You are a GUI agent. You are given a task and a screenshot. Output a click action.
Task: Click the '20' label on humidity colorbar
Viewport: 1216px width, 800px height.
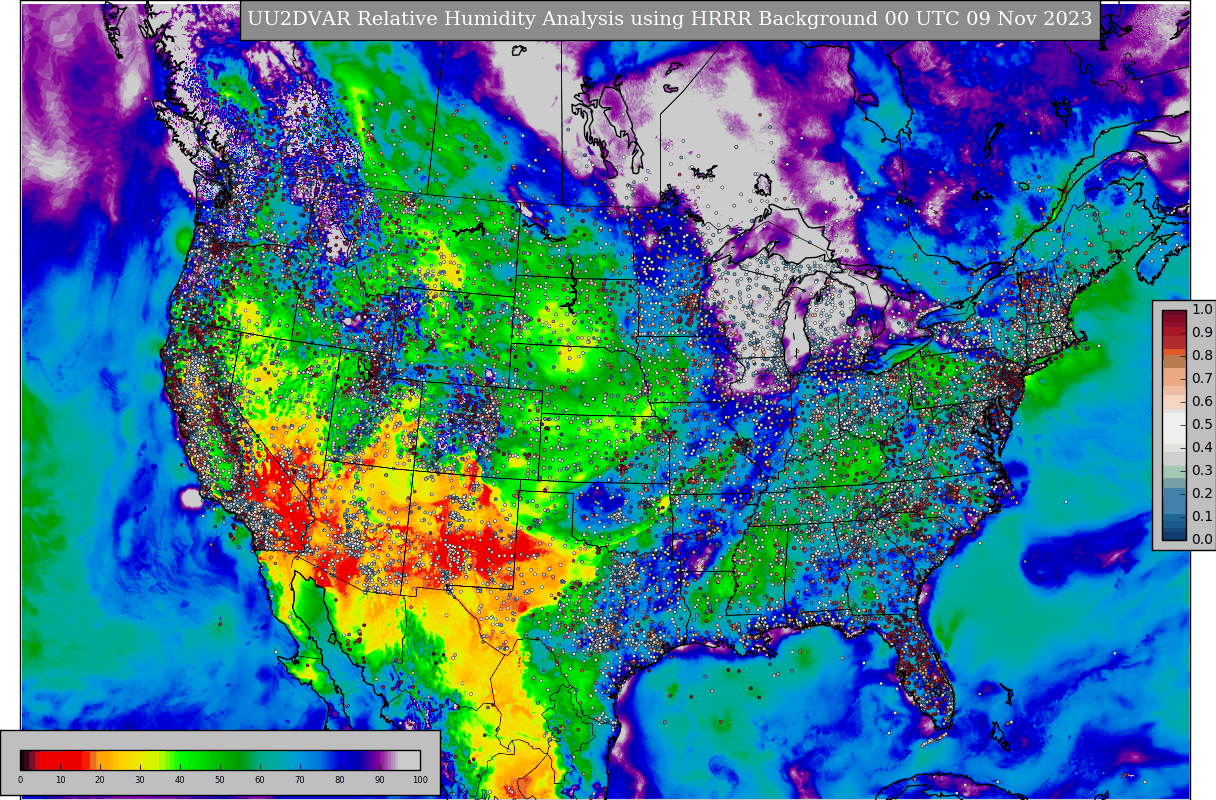click(x=100, y=780)
